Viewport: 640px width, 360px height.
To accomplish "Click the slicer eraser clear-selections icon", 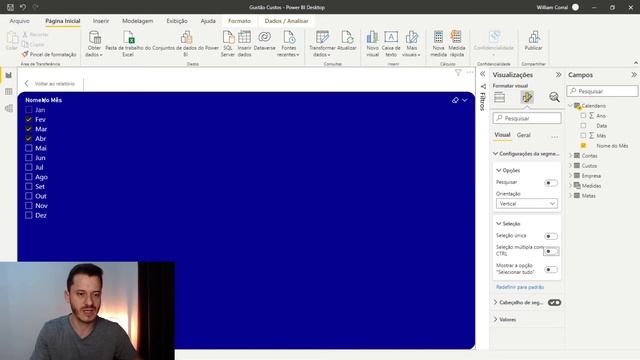I will click(455, 100).
